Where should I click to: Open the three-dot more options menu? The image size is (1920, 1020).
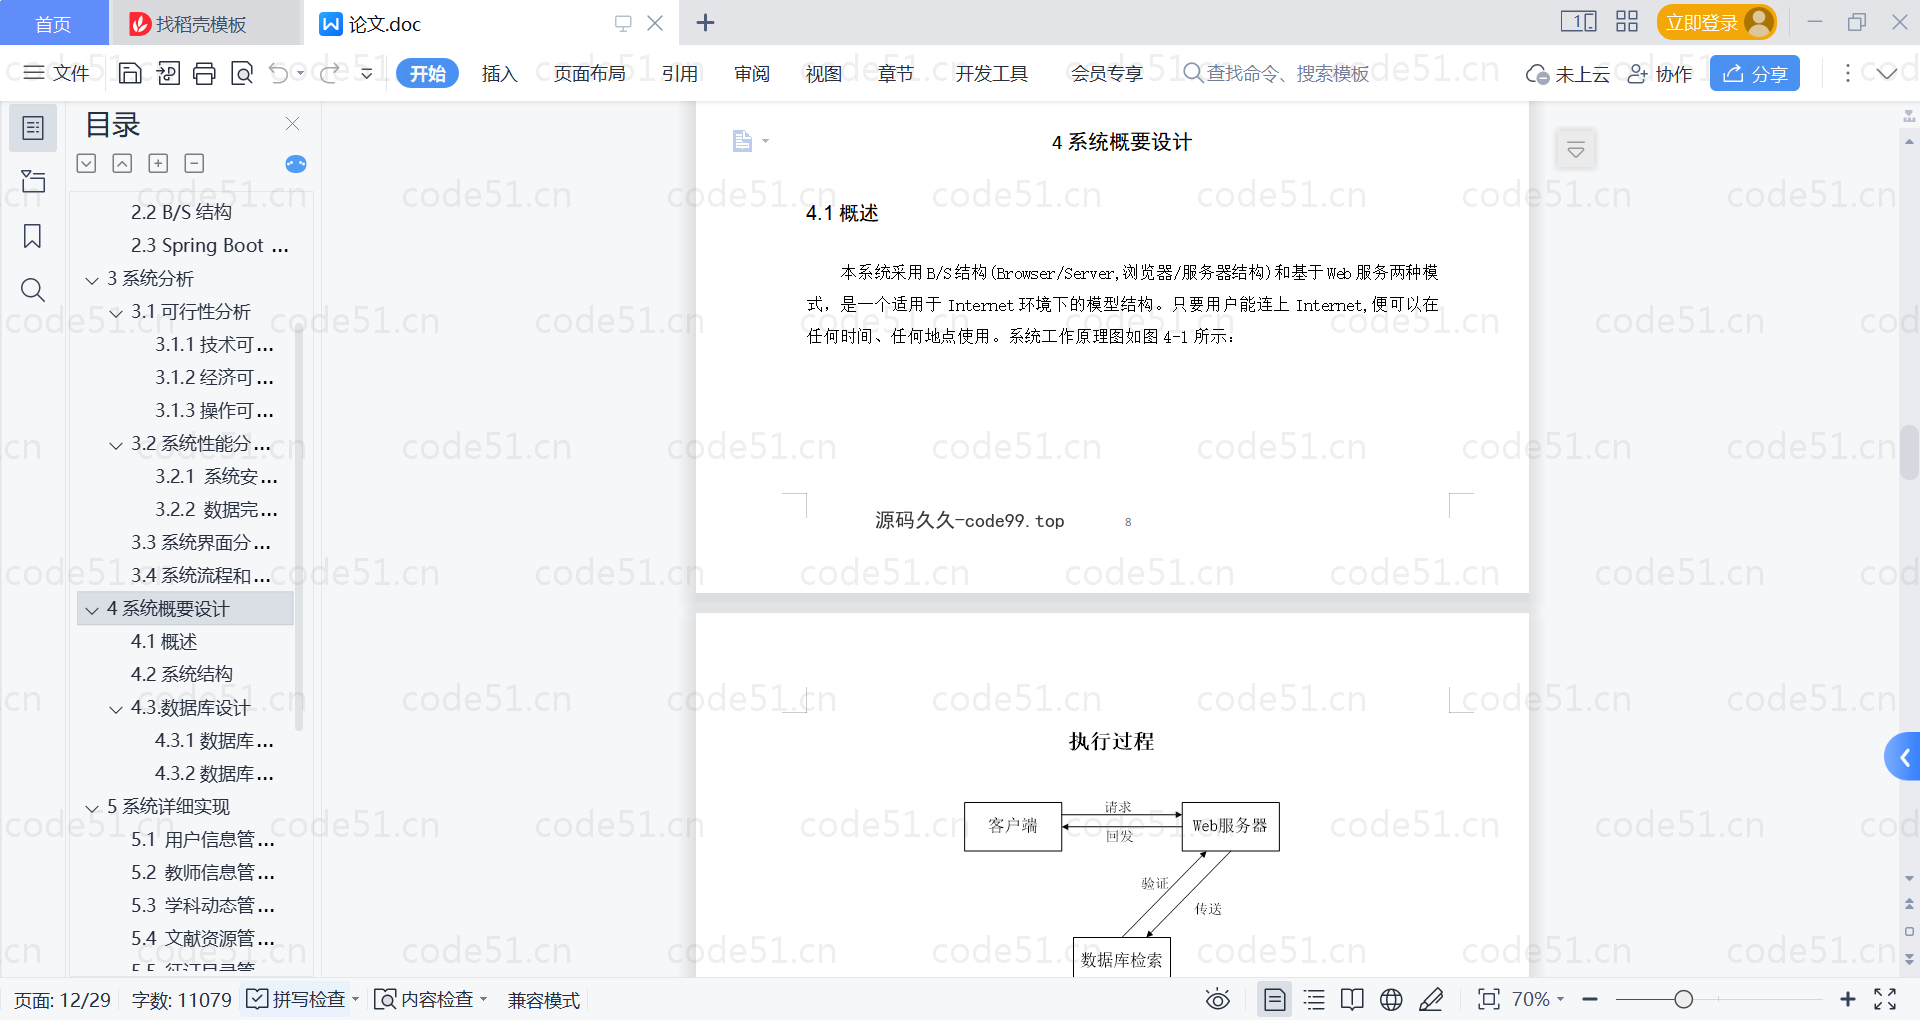(x=1848, y=73)
